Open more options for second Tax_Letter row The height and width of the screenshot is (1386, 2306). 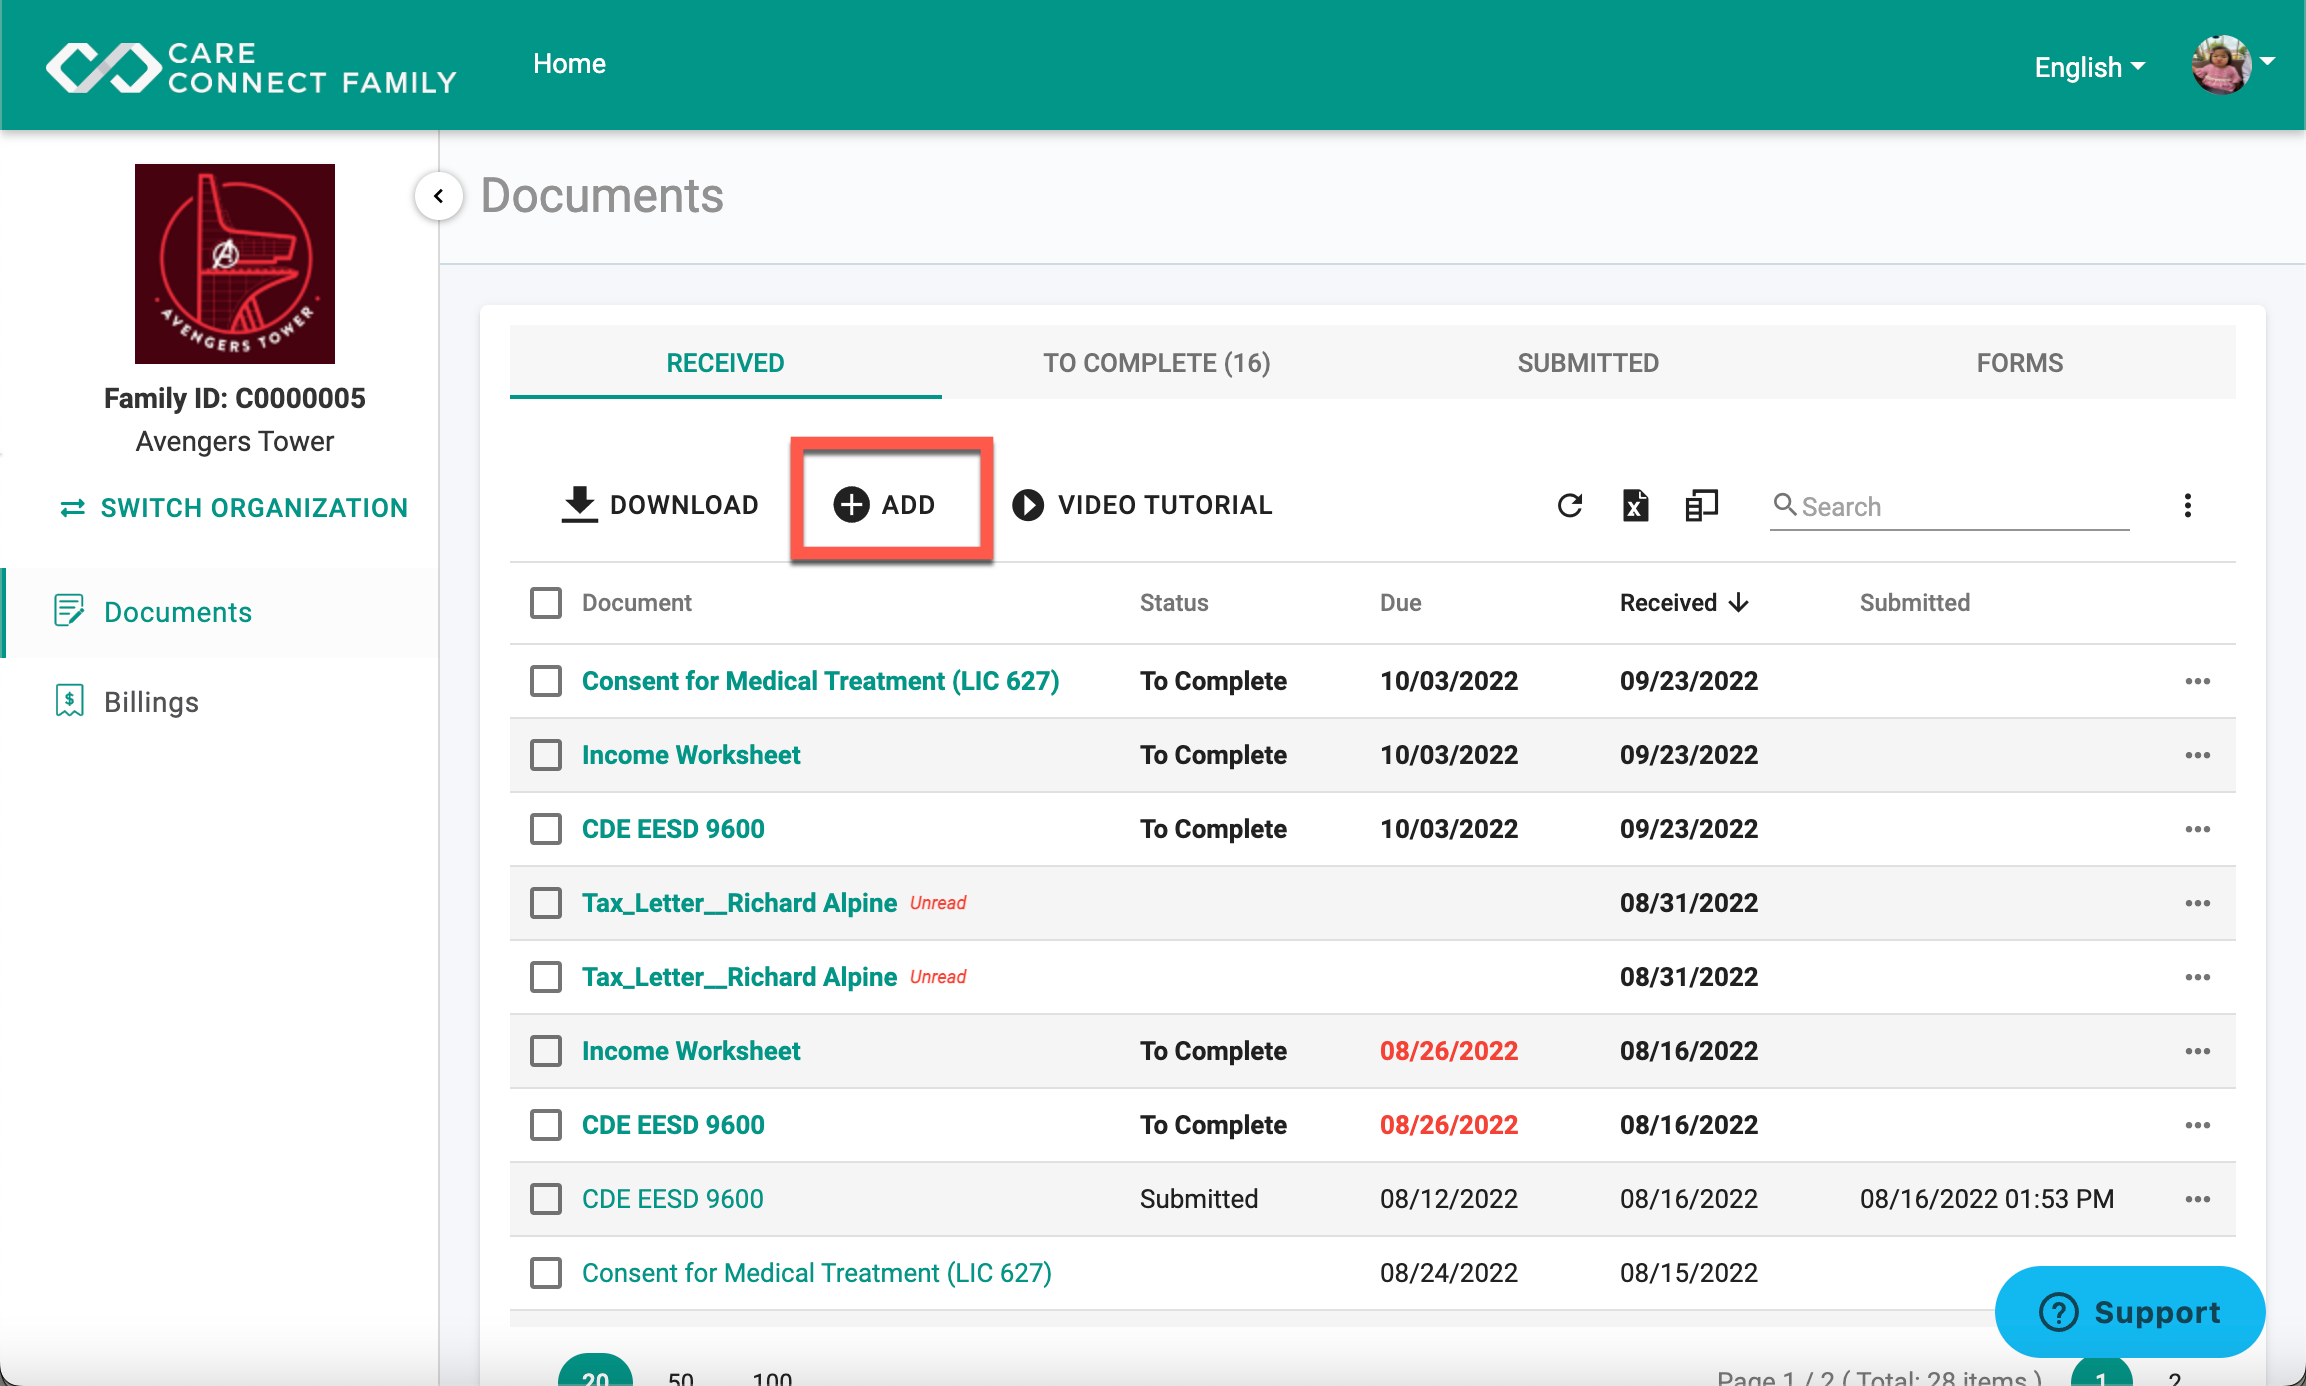click(2198, 977)
